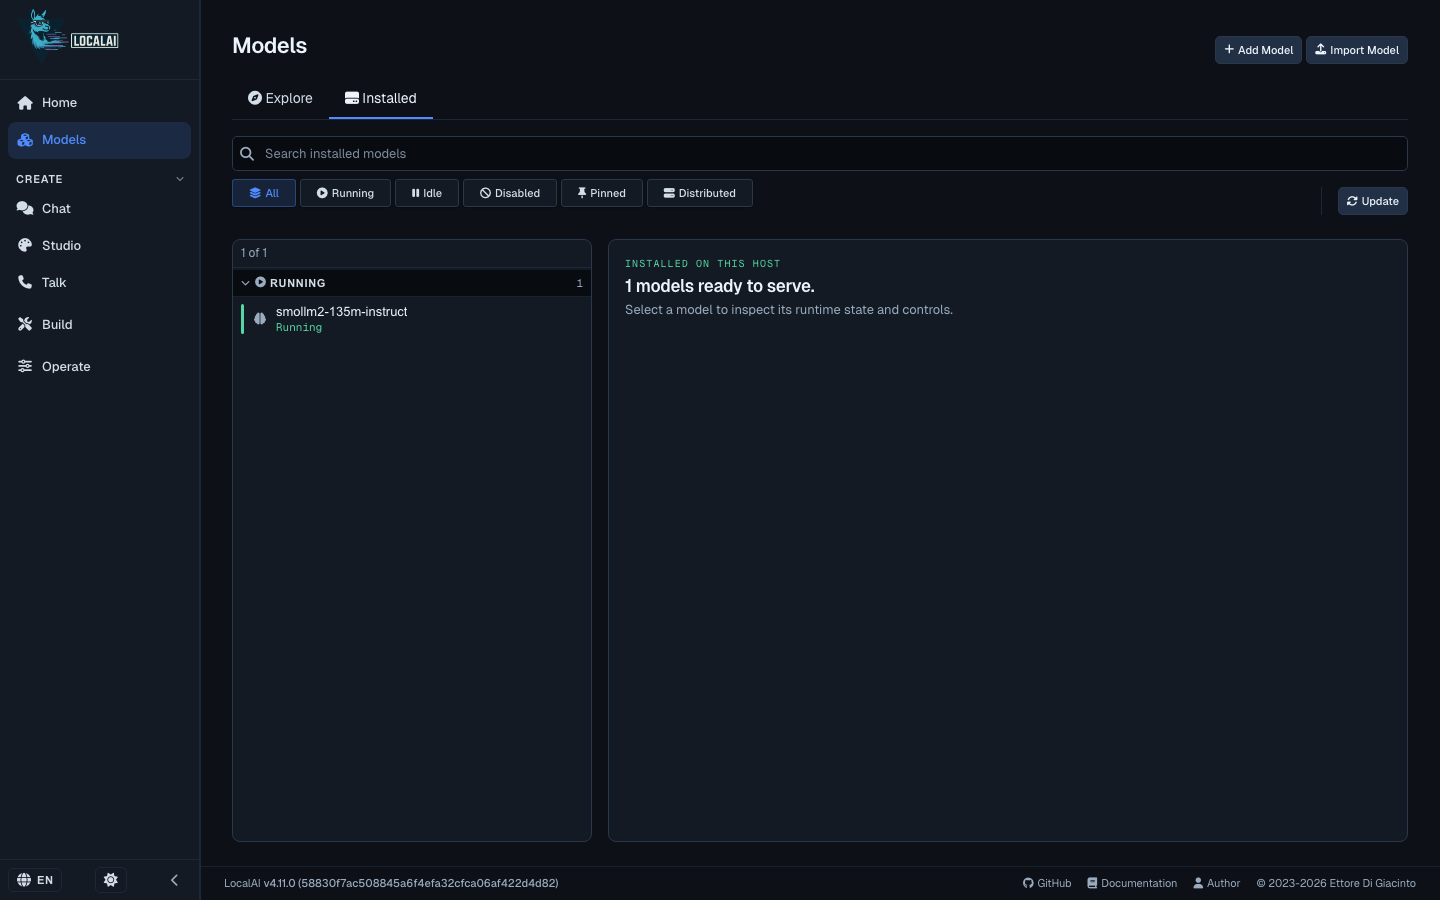Click the copyright Ettore Di Giacinto text

[x=1336, y=883]
